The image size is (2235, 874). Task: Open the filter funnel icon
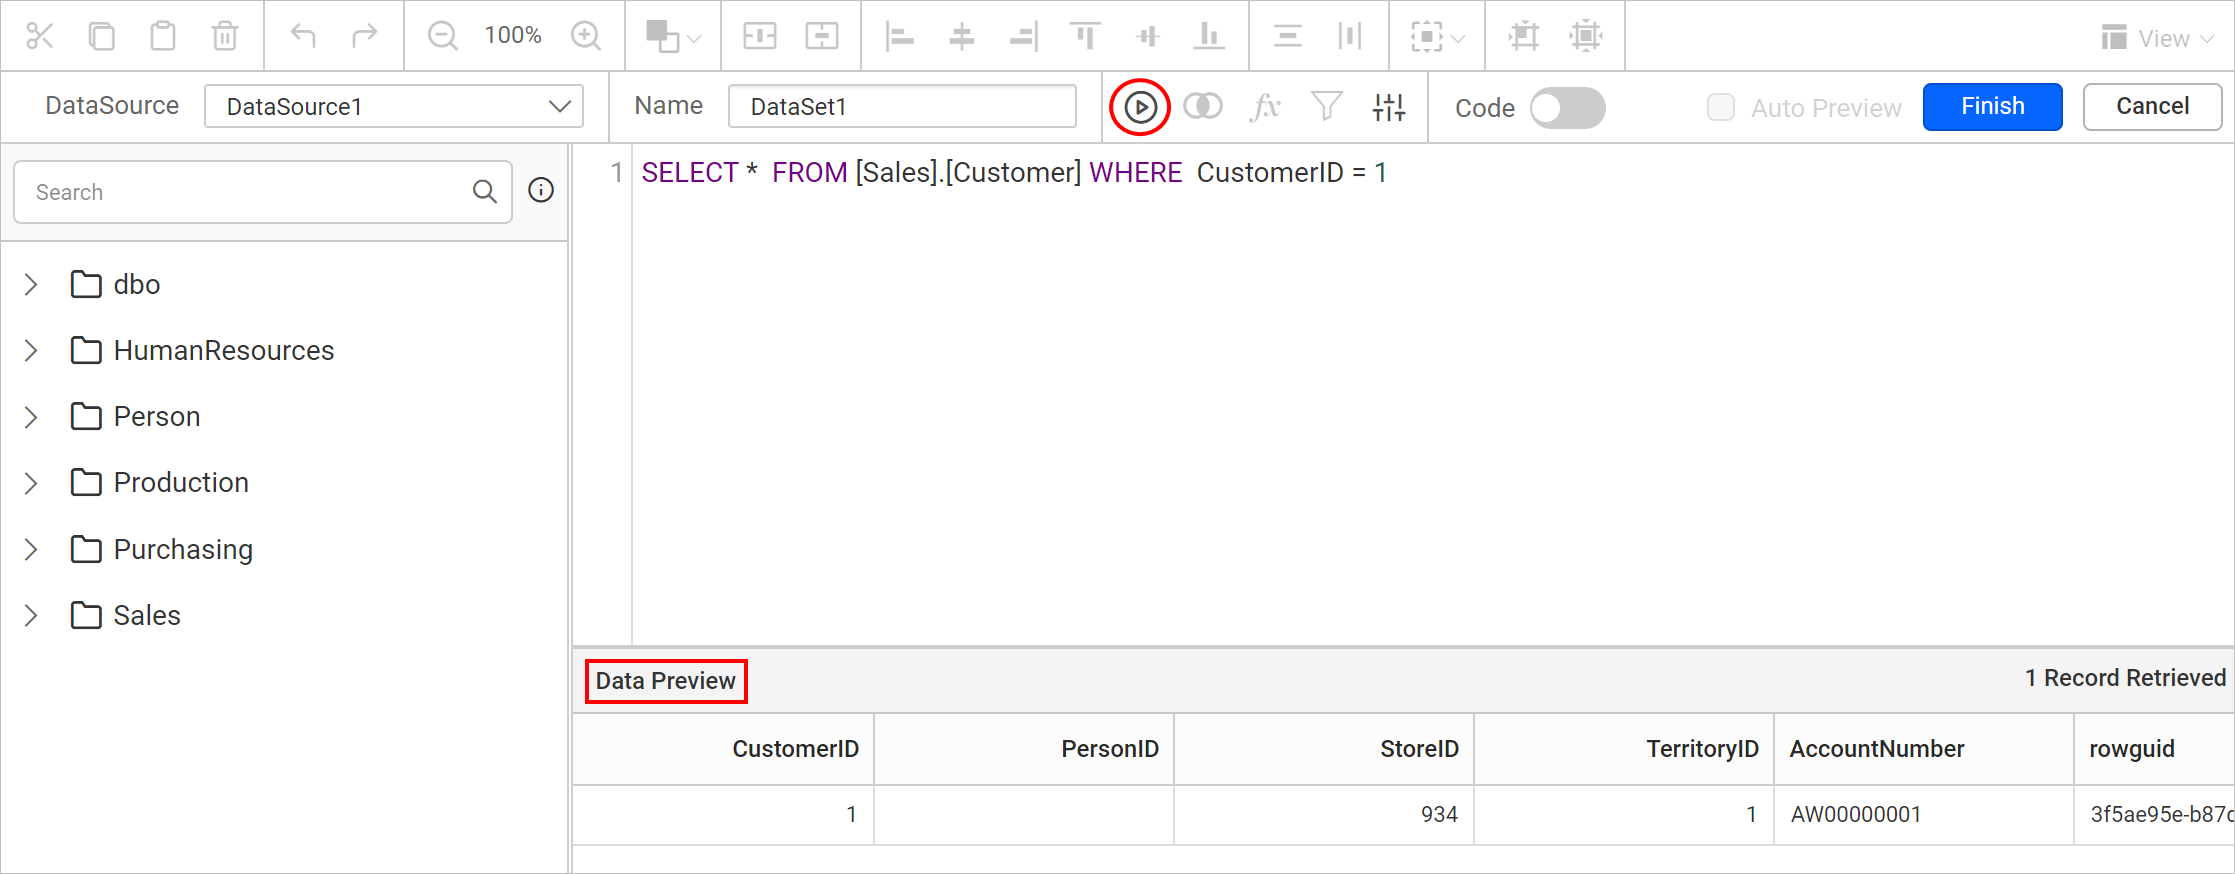[x=1327, y=106]
